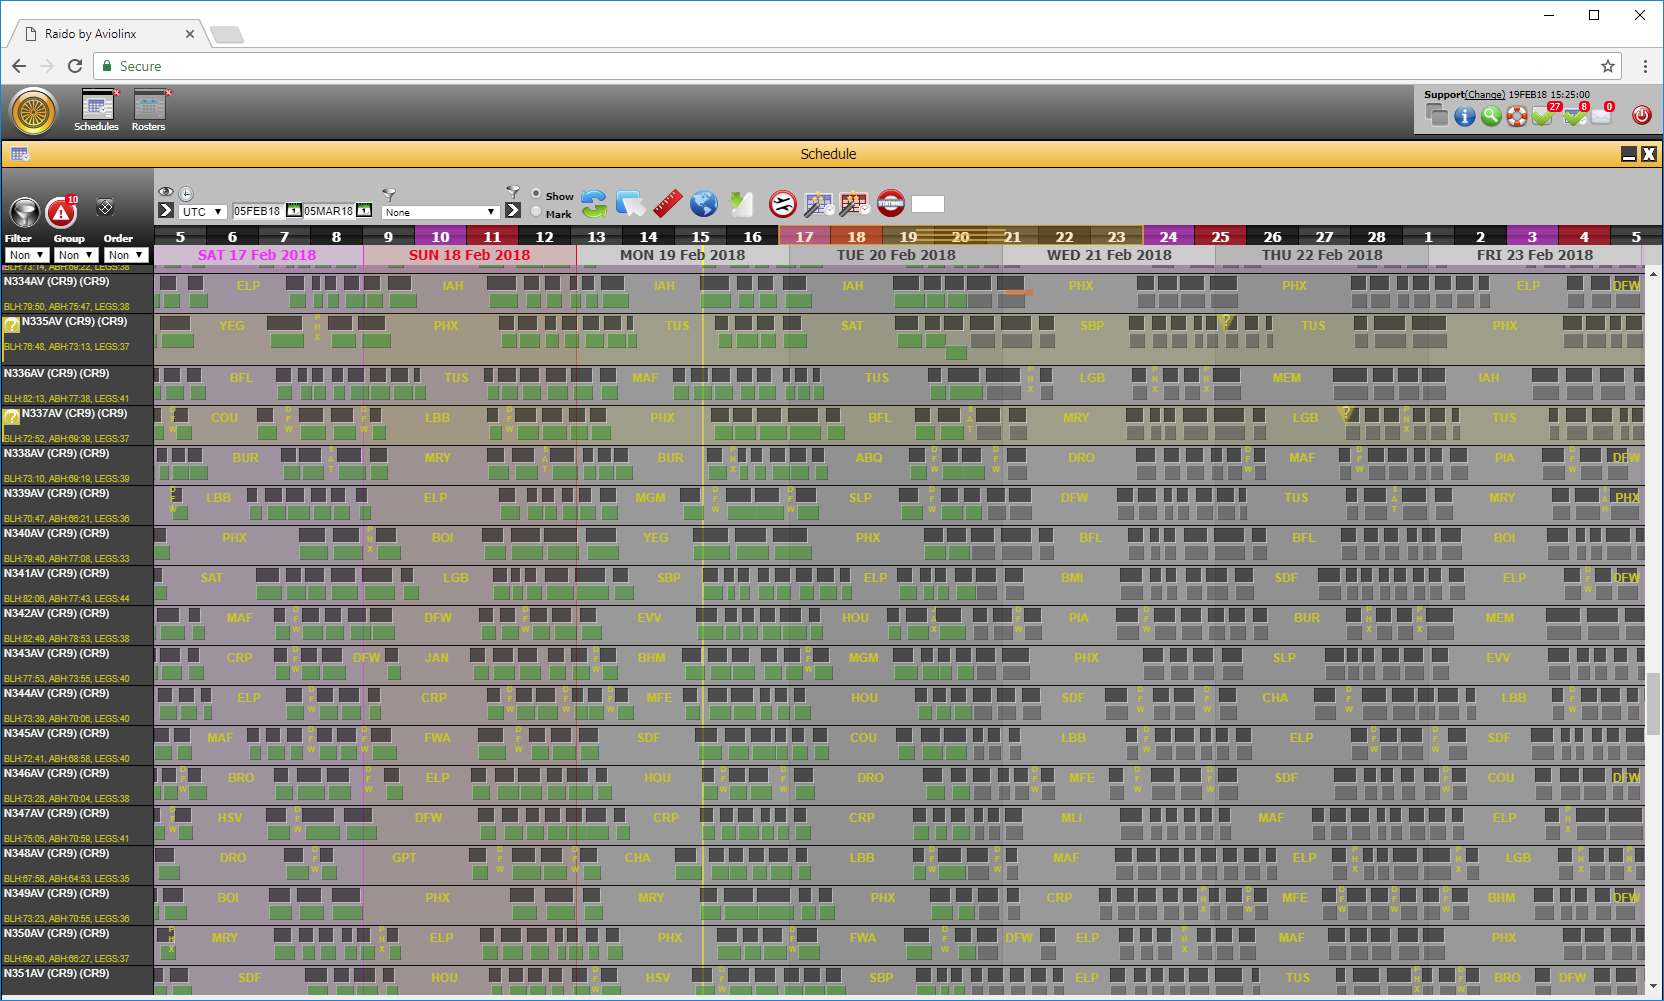Open the red warning alerts icon

point(62,211)
